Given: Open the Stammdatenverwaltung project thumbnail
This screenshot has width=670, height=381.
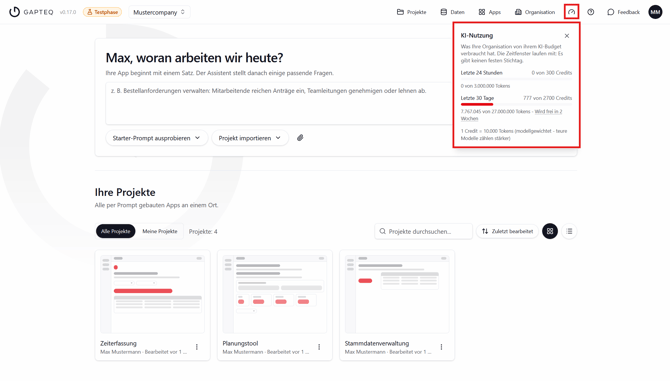Looking at the screenshot, I should [397, 294].
